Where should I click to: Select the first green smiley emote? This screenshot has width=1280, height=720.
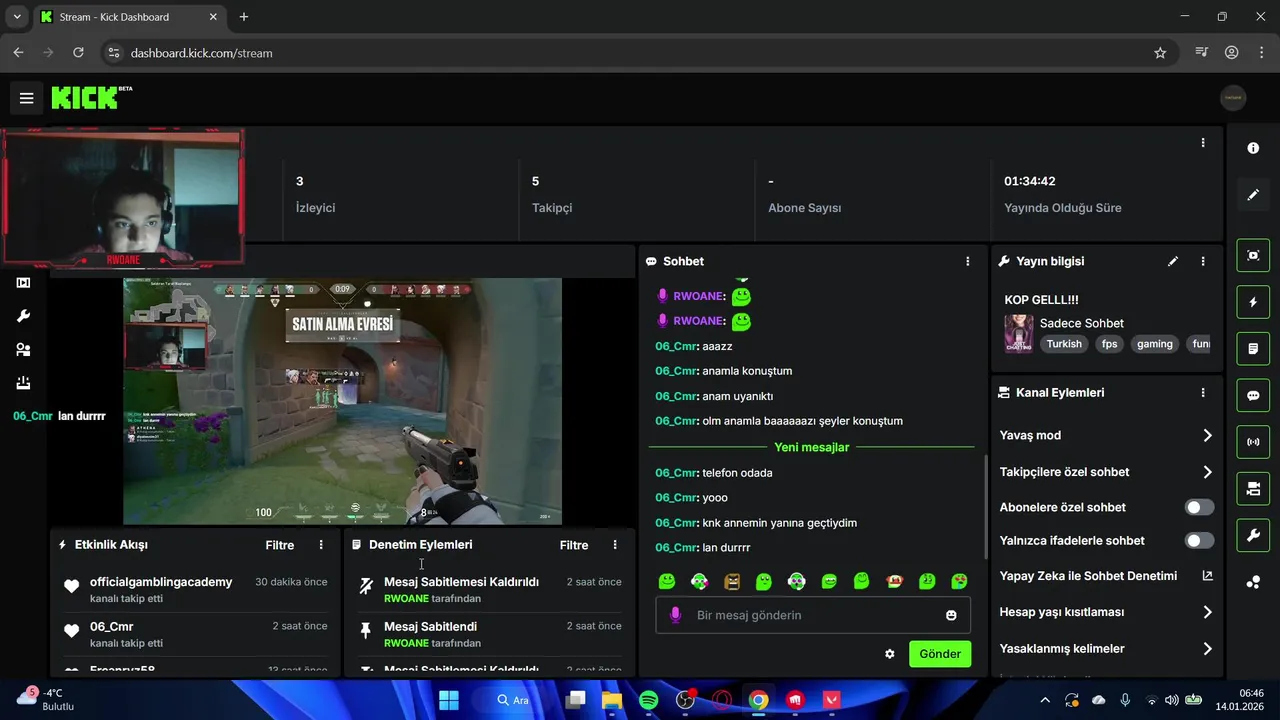[667, 581]
